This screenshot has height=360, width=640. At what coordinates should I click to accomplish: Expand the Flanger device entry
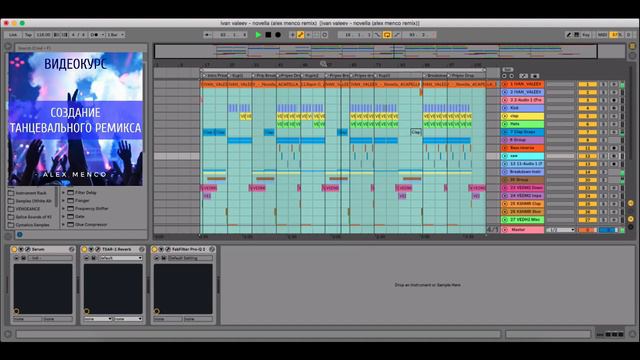[64, 200]
